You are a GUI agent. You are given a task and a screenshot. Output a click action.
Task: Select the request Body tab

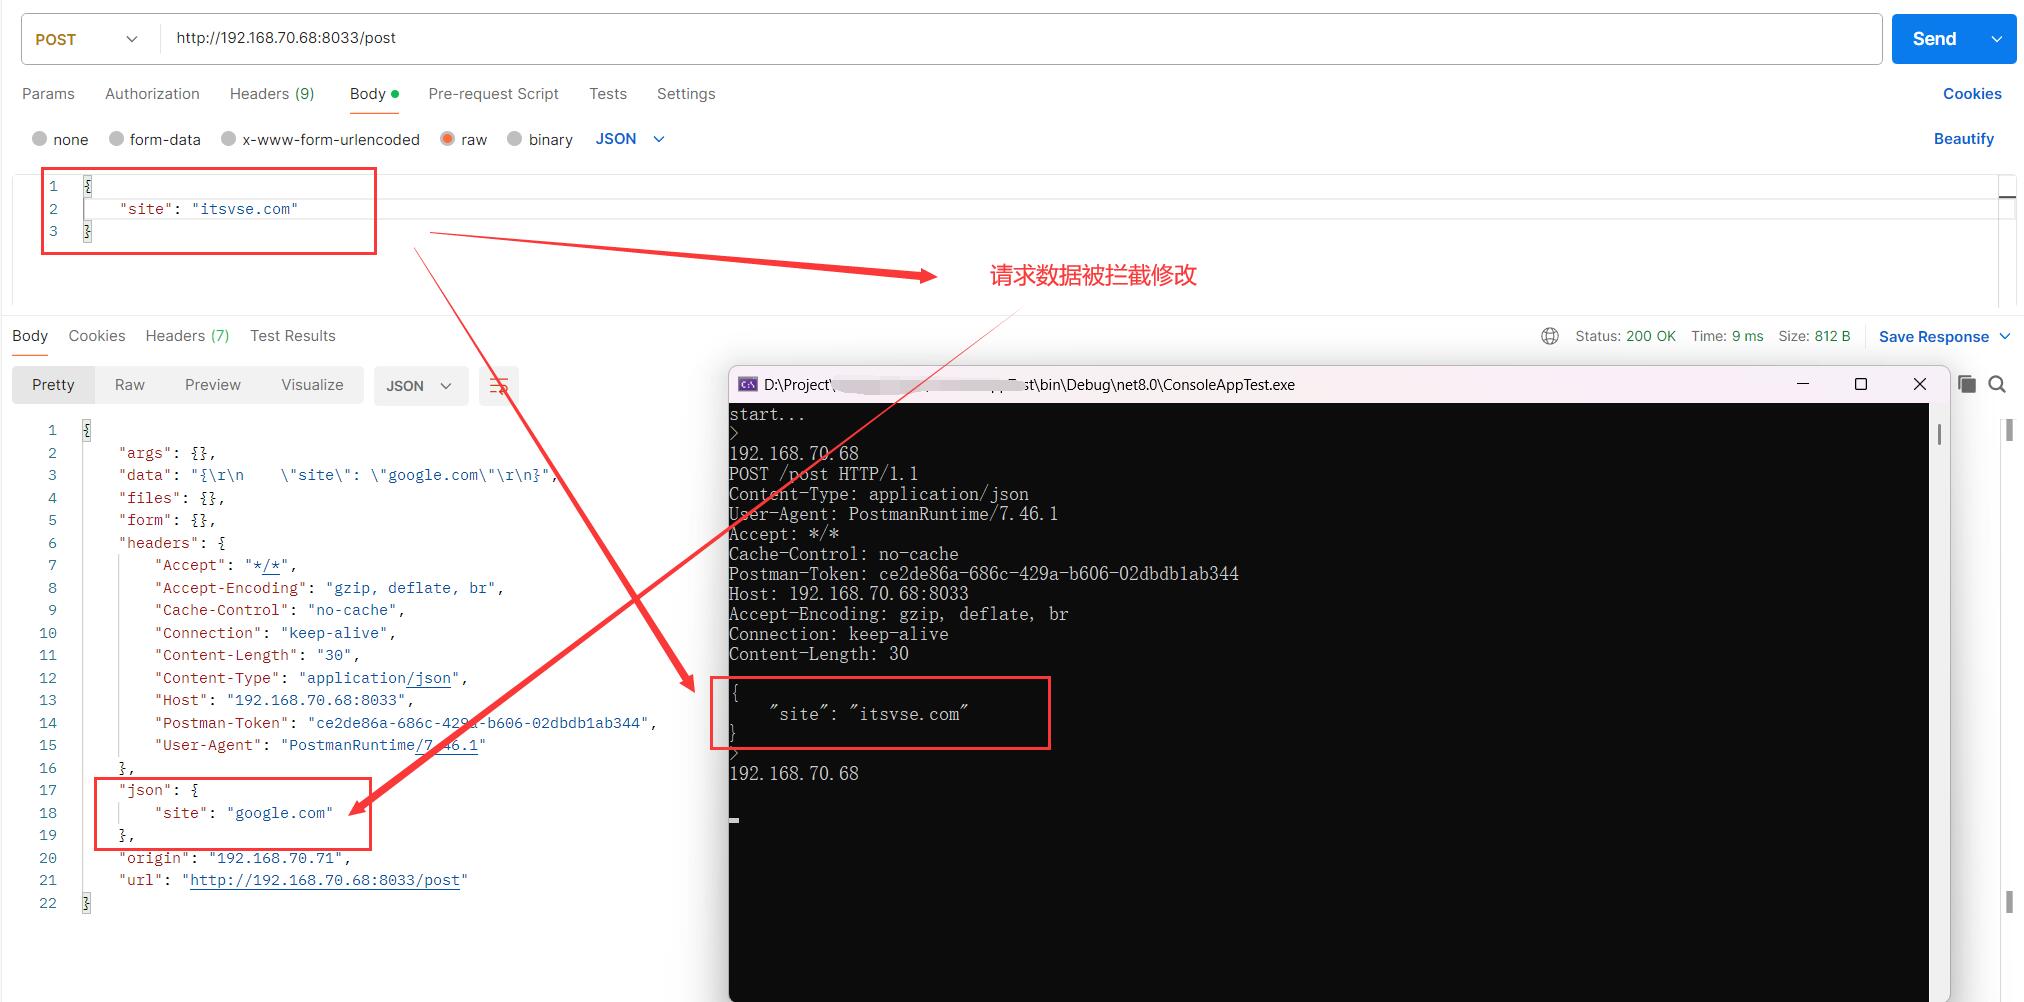pos(374,94)
